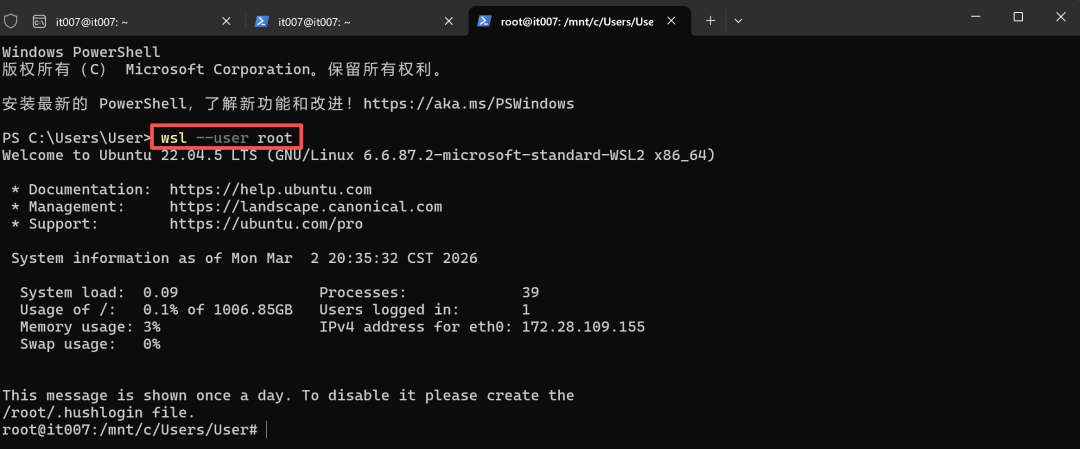
Task: Close the first it007@it007 tab
Action: point(225,21)
